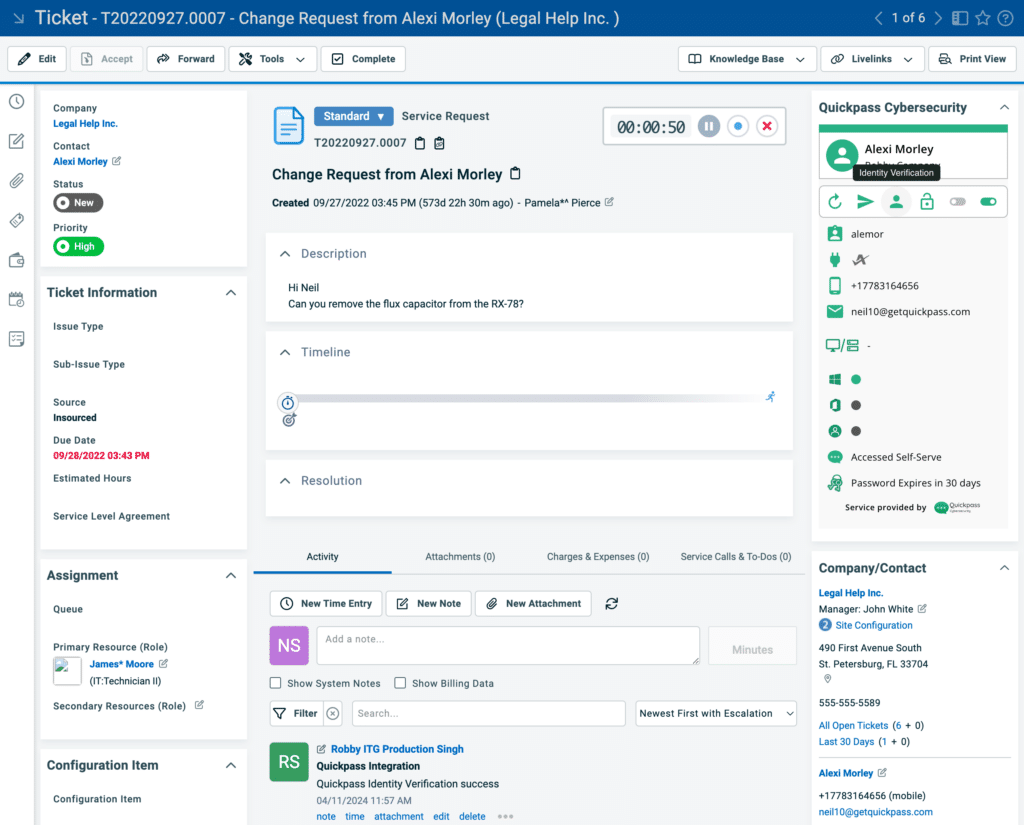Copy ticket number T20220927.0007 to clipboard

(x=420, y=143)
